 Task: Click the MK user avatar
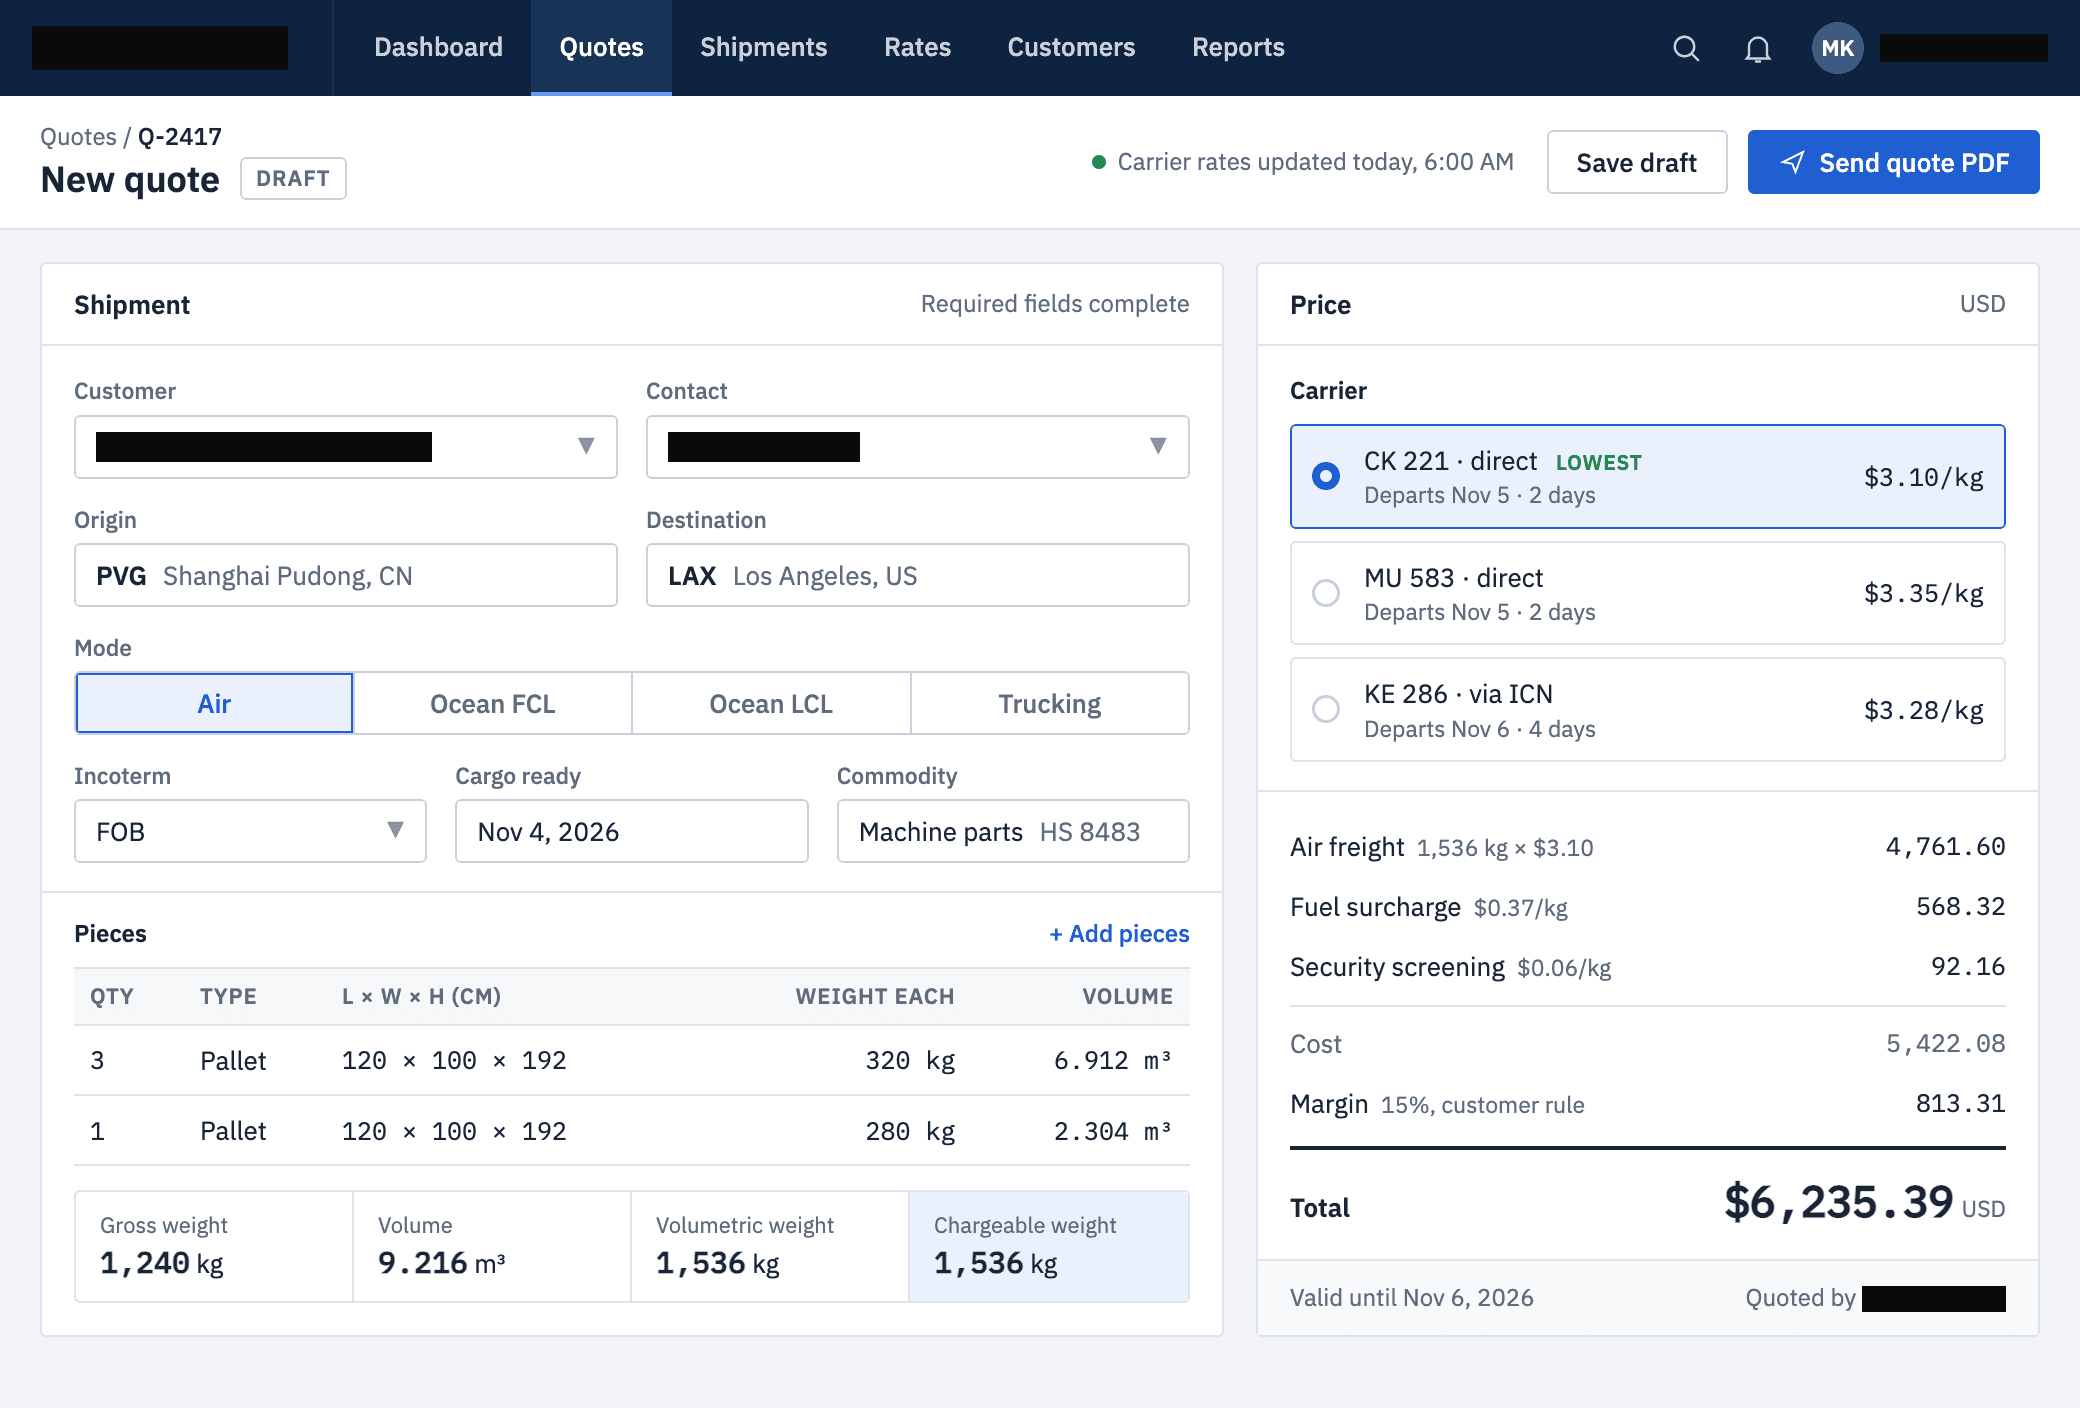point(1837,48)
